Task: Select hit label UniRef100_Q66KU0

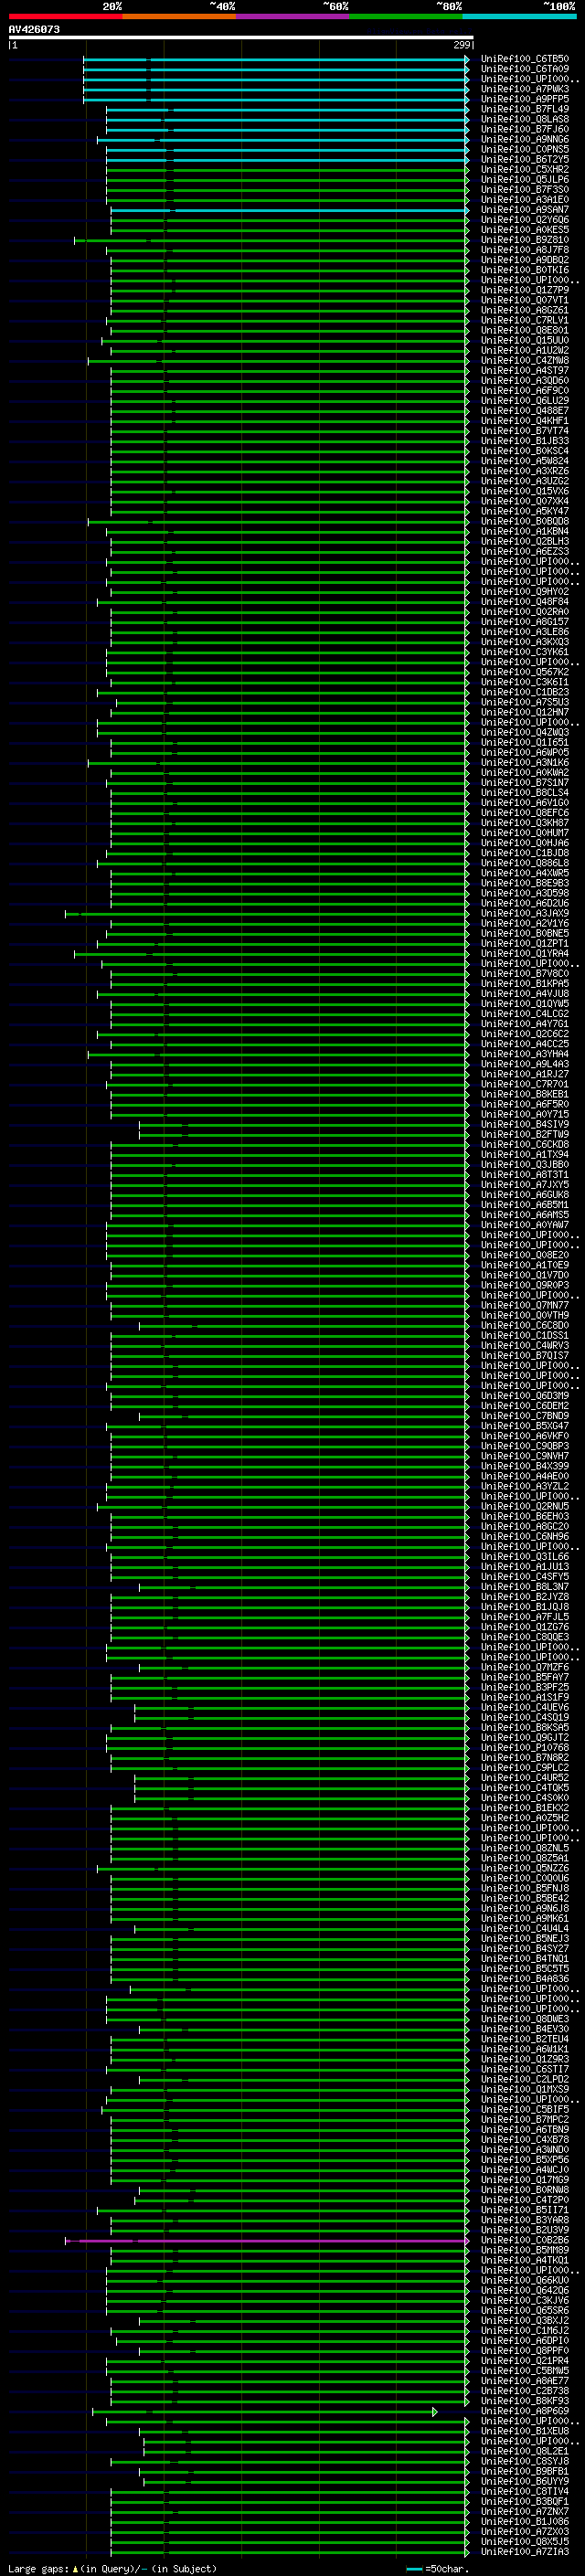Action: 525,2280
